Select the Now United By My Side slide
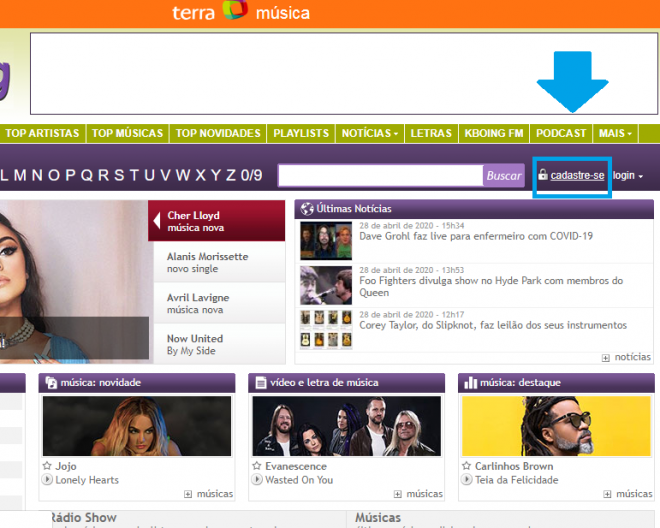Image resolution: width=660 pixels, height=528 pixels. tap(219, 344)
